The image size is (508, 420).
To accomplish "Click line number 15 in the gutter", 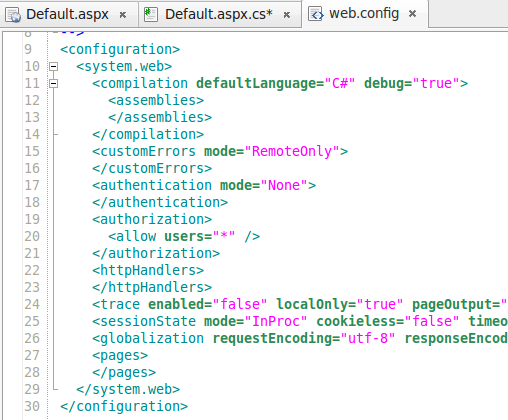I will coord(32,151).
